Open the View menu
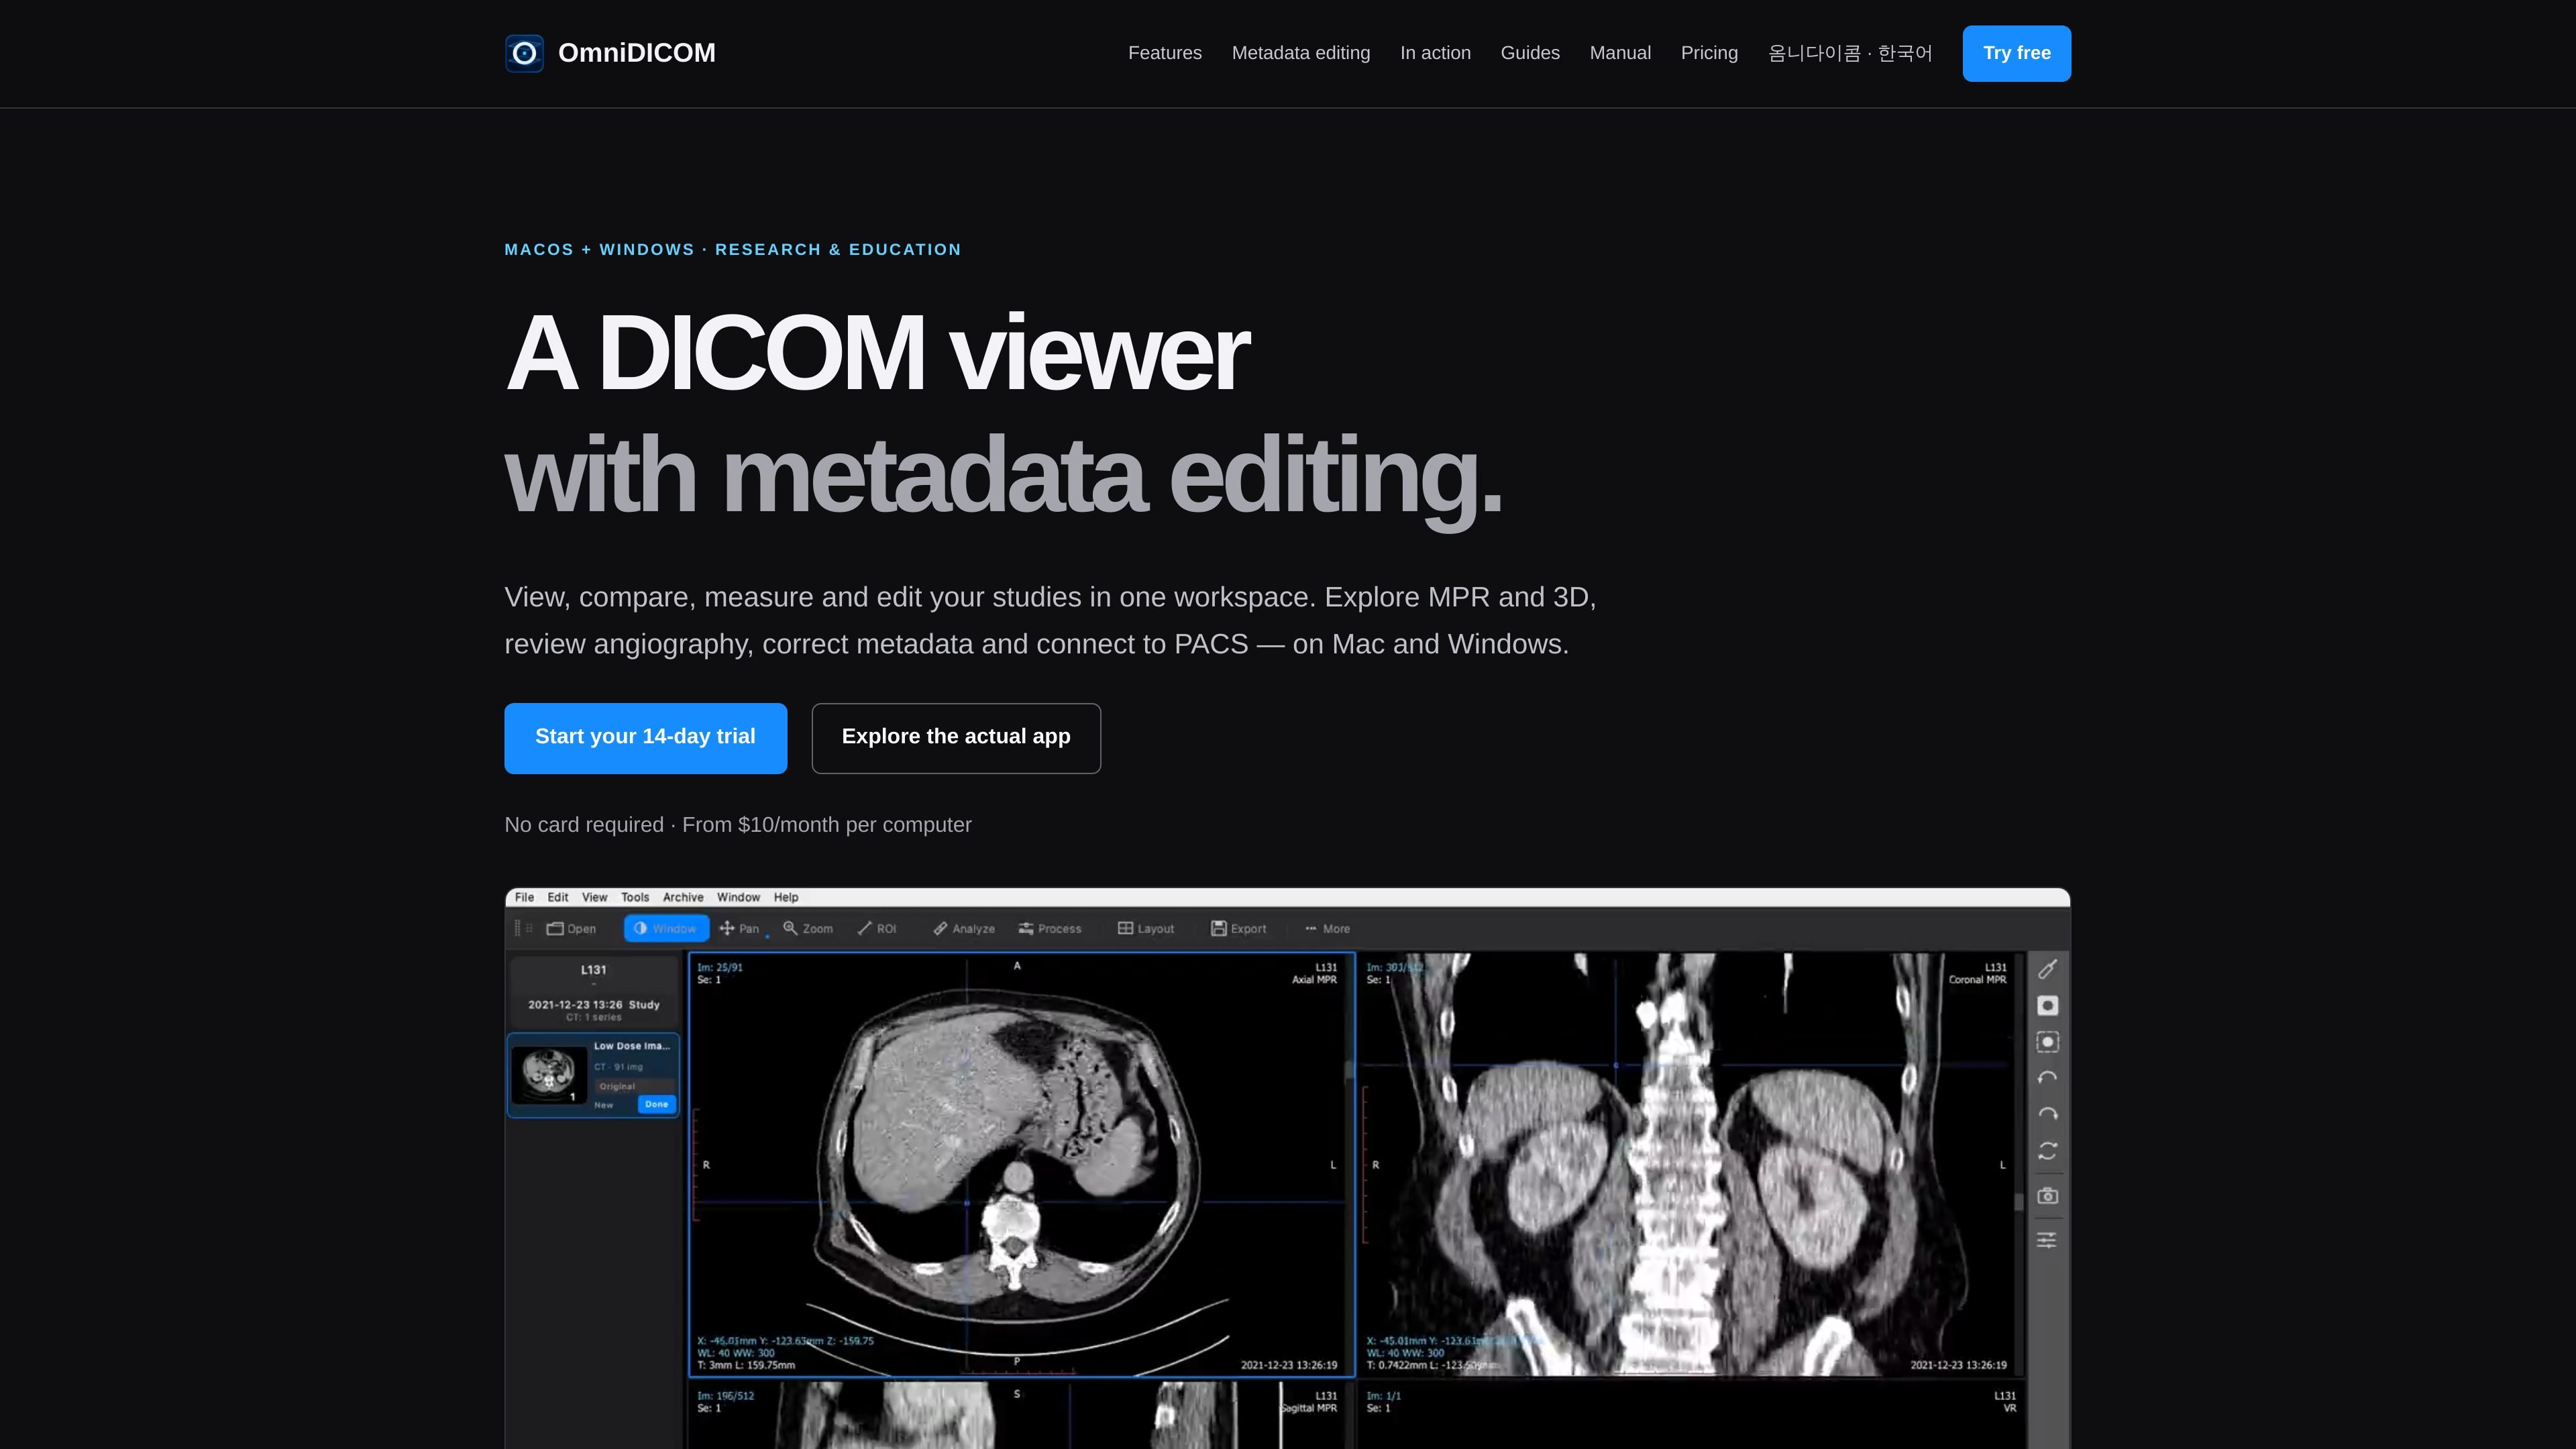 click(x=594, y=897)
